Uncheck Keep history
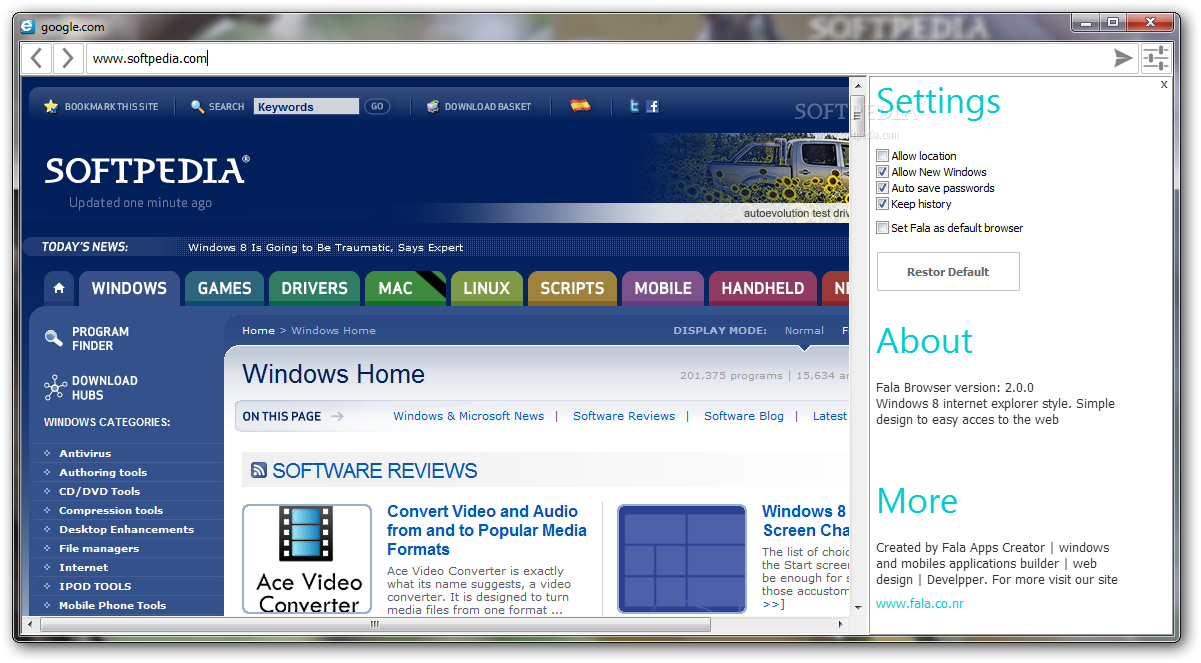The width and height of the screenshot is (1201, 663). point(882,204)
